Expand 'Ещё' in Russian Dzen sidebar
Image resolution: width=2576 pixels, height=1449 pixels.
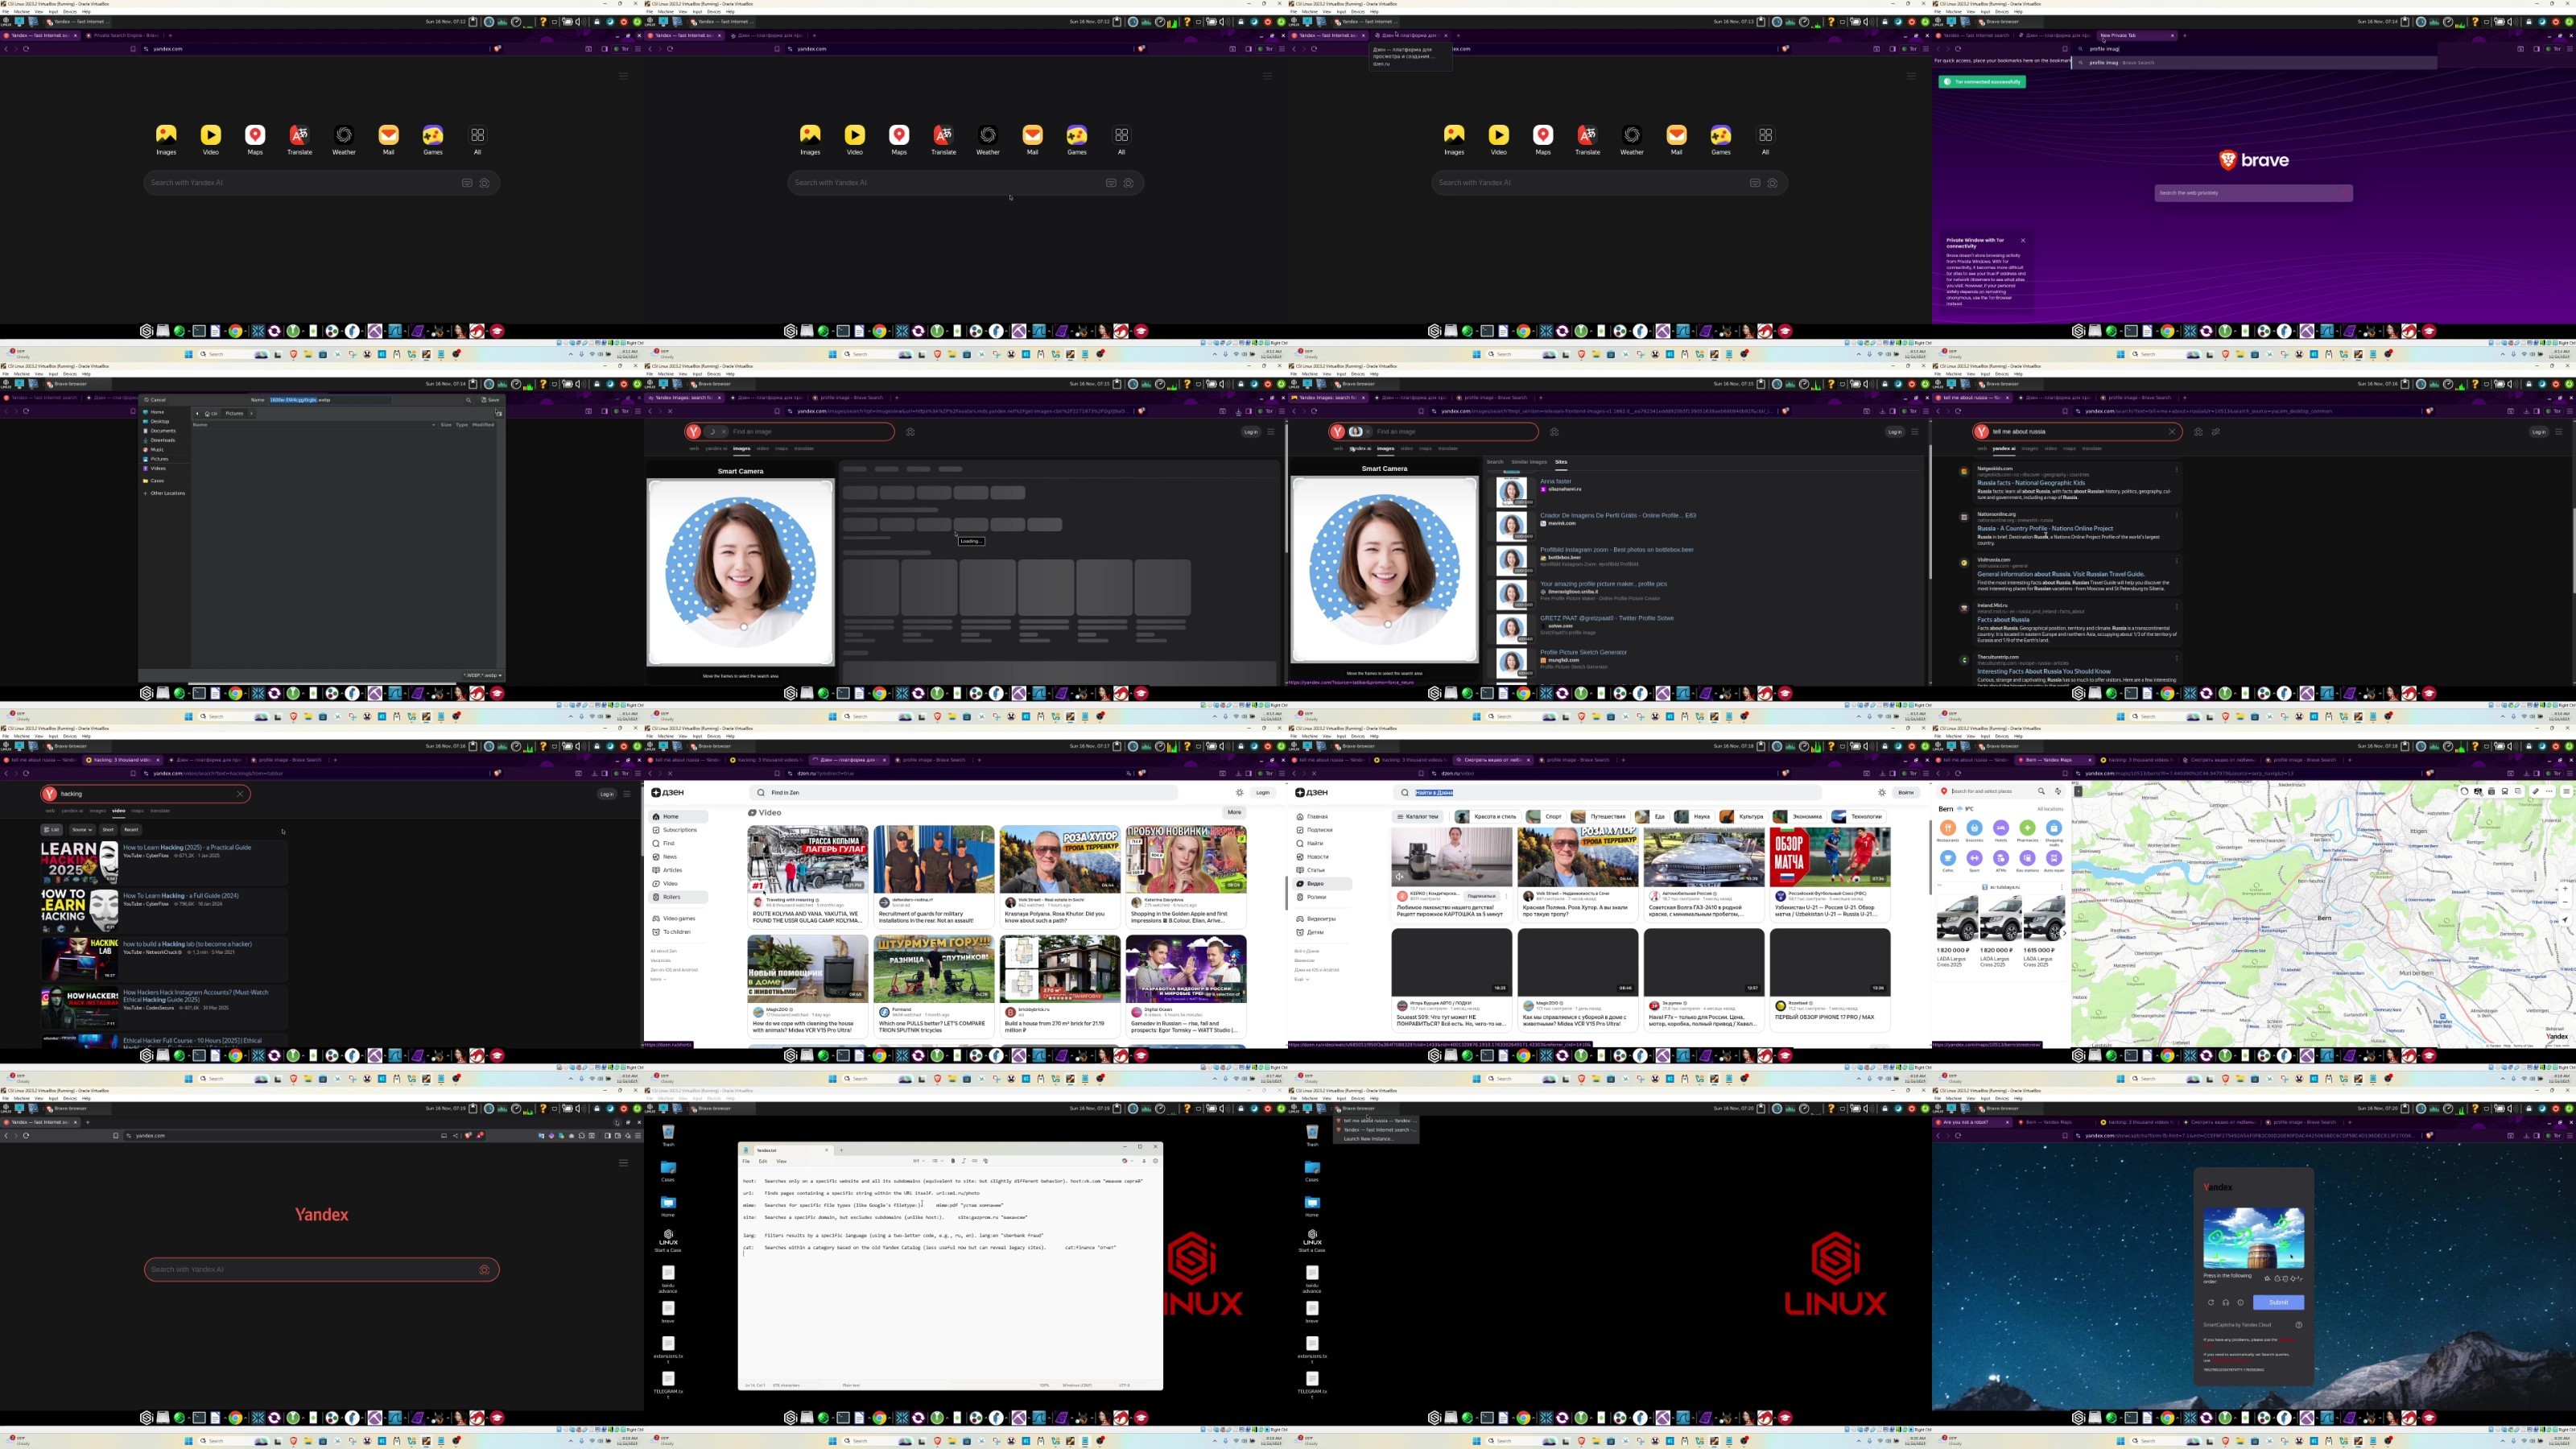(1301, 979)
